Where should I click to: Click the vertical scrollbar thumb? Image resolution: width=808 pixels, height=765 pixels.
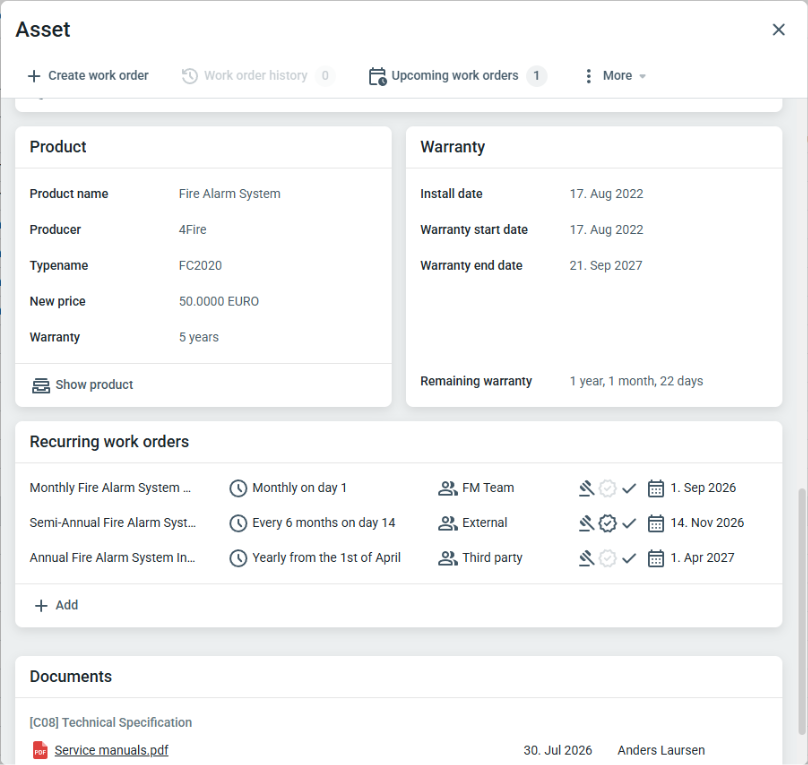[x=802, y=611]
